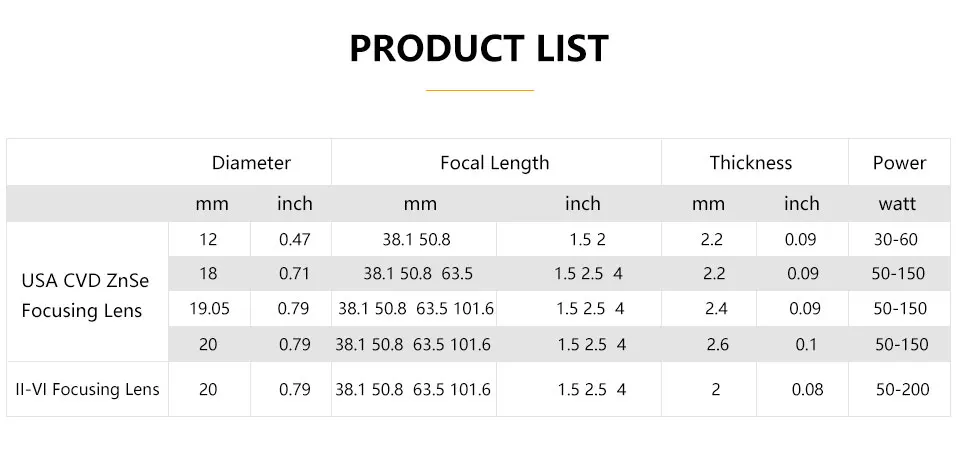Click the 38.1 50.8 focal length cell
960x450 pixels.
coord(416,239)
